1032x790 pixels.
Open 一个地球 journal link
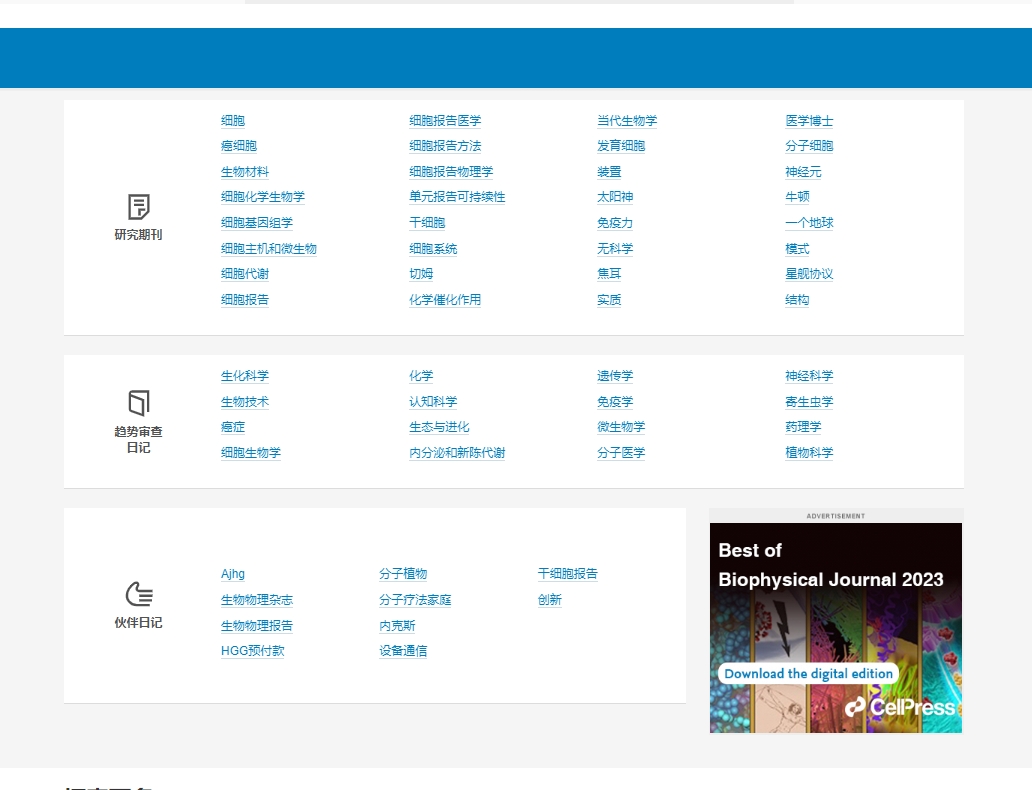coord(809,223)
